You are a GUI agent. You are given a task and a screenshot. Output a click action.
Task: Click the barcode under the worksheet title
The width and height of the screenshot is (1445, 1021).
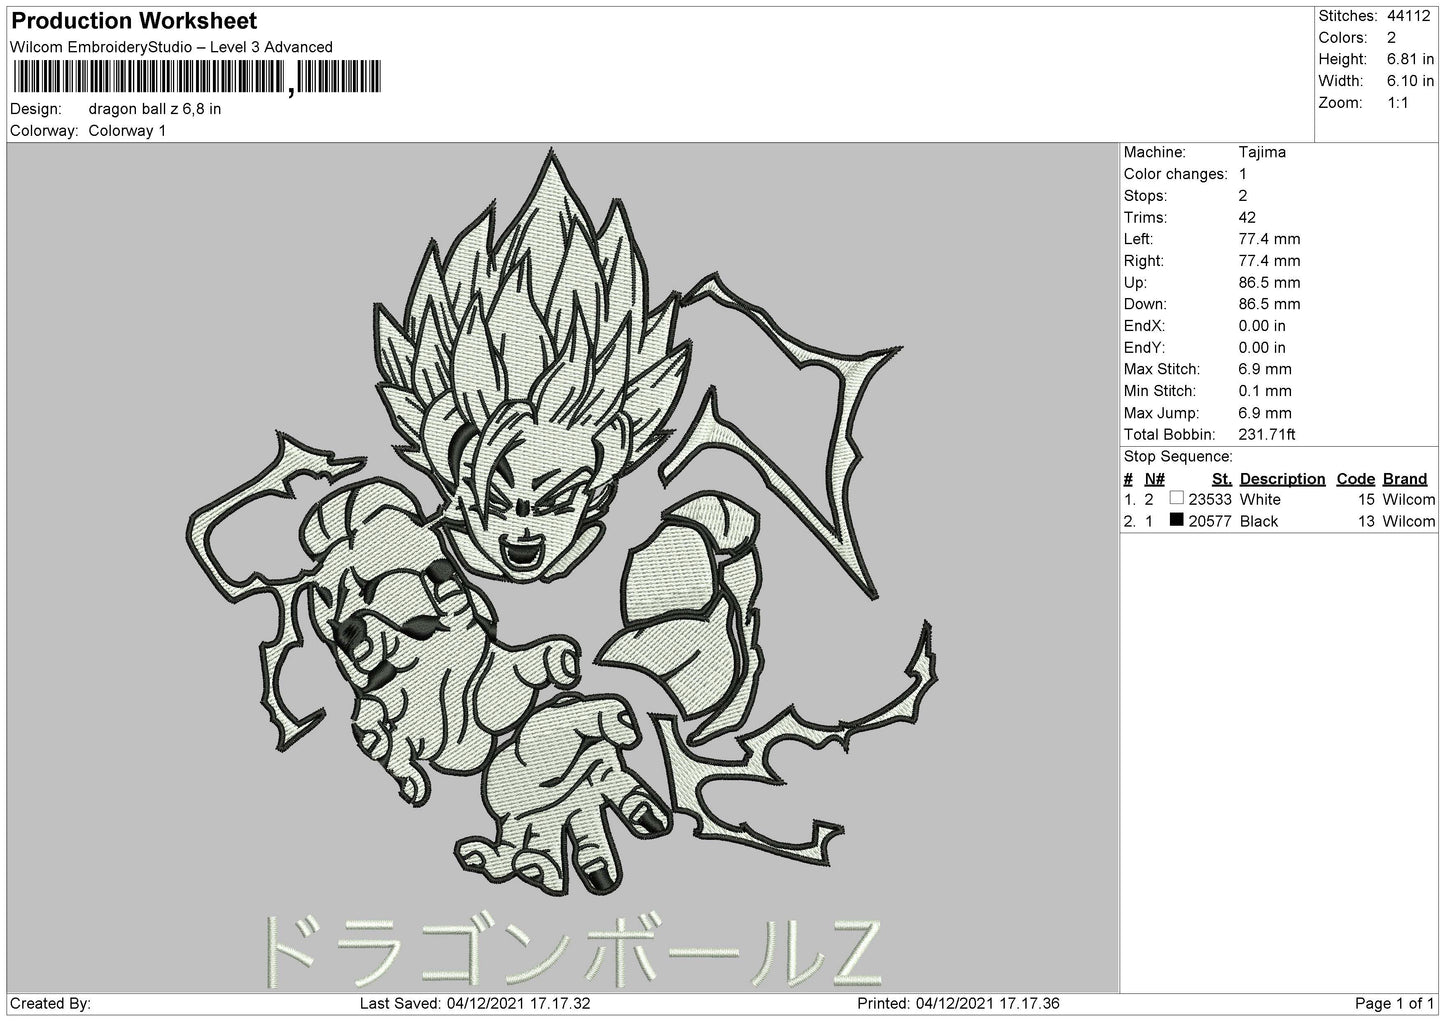pos(197,77)
